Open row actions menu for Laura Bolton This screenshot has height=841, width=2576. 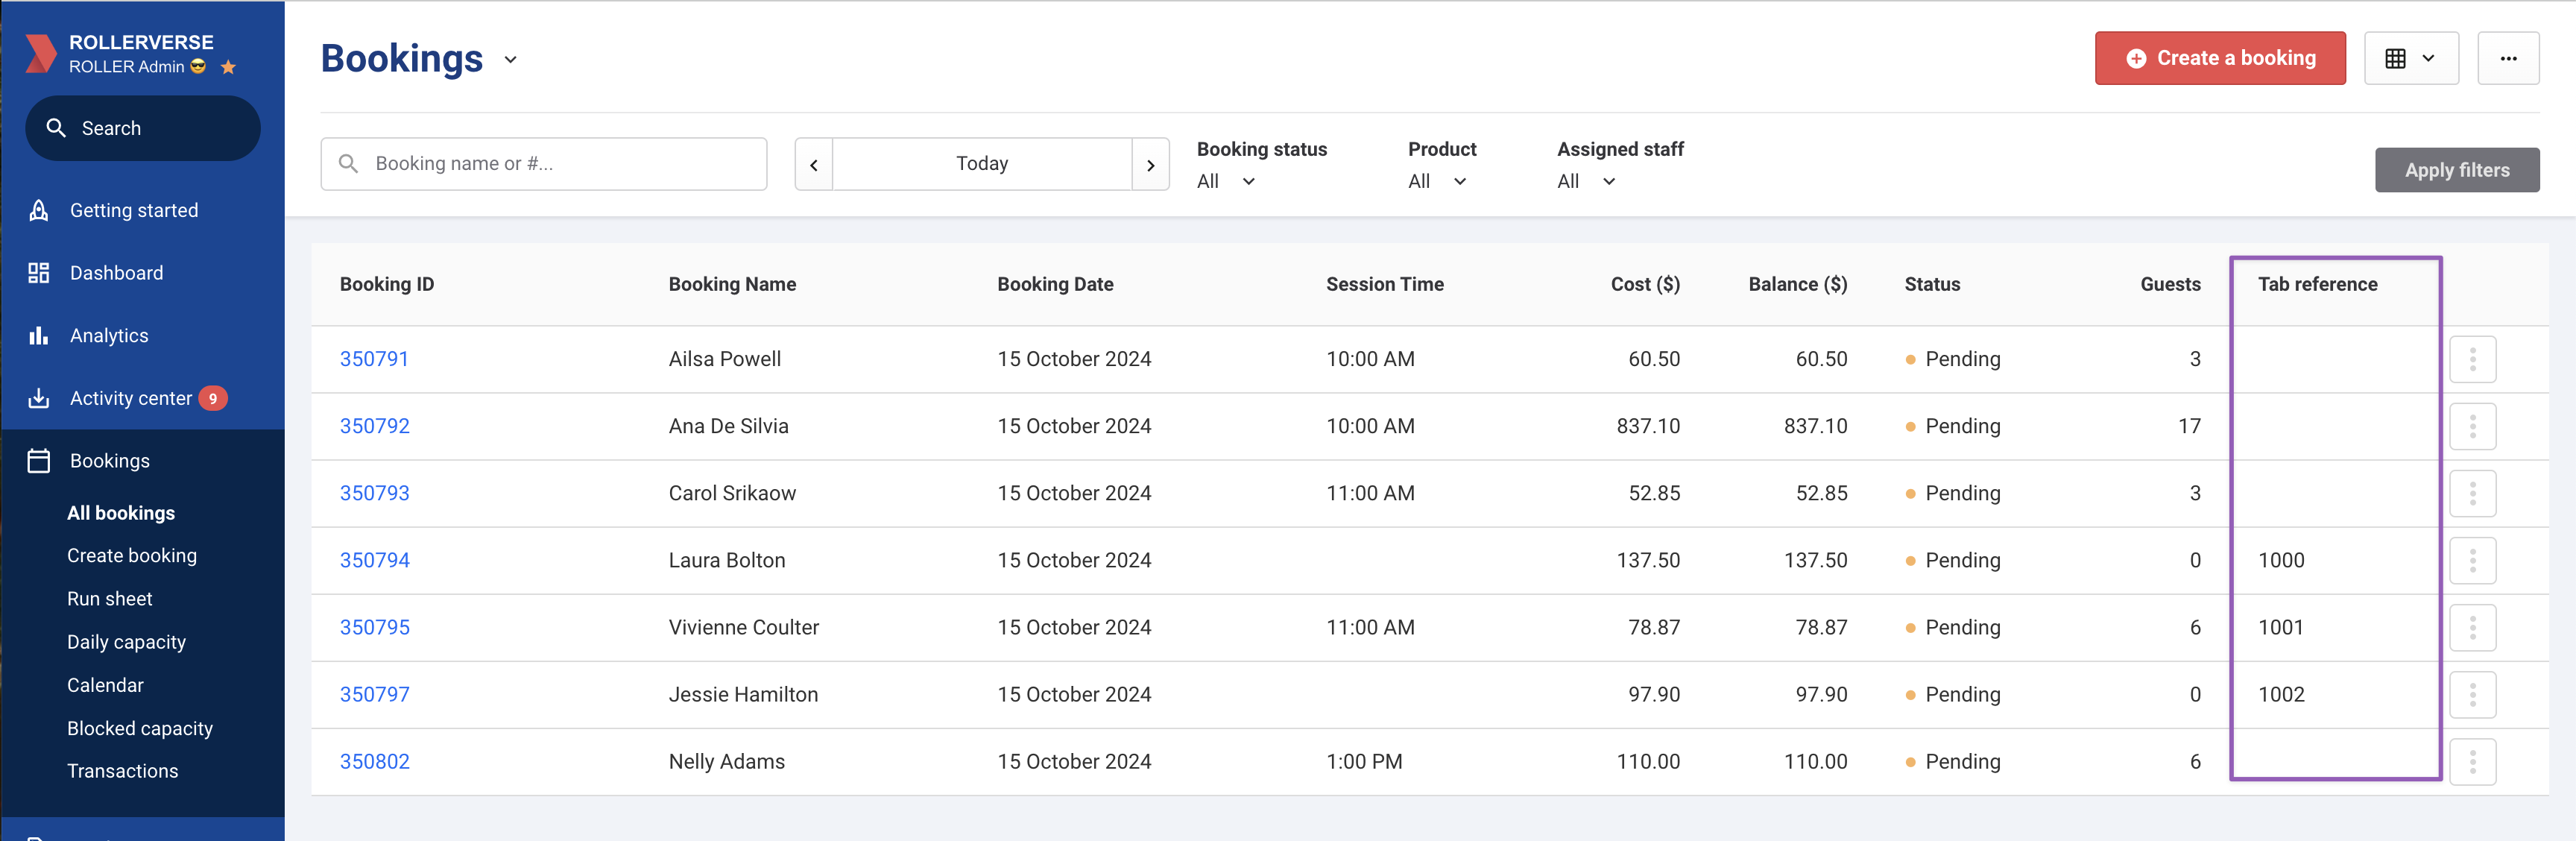pyautogui.click(x=2472, y=560)
